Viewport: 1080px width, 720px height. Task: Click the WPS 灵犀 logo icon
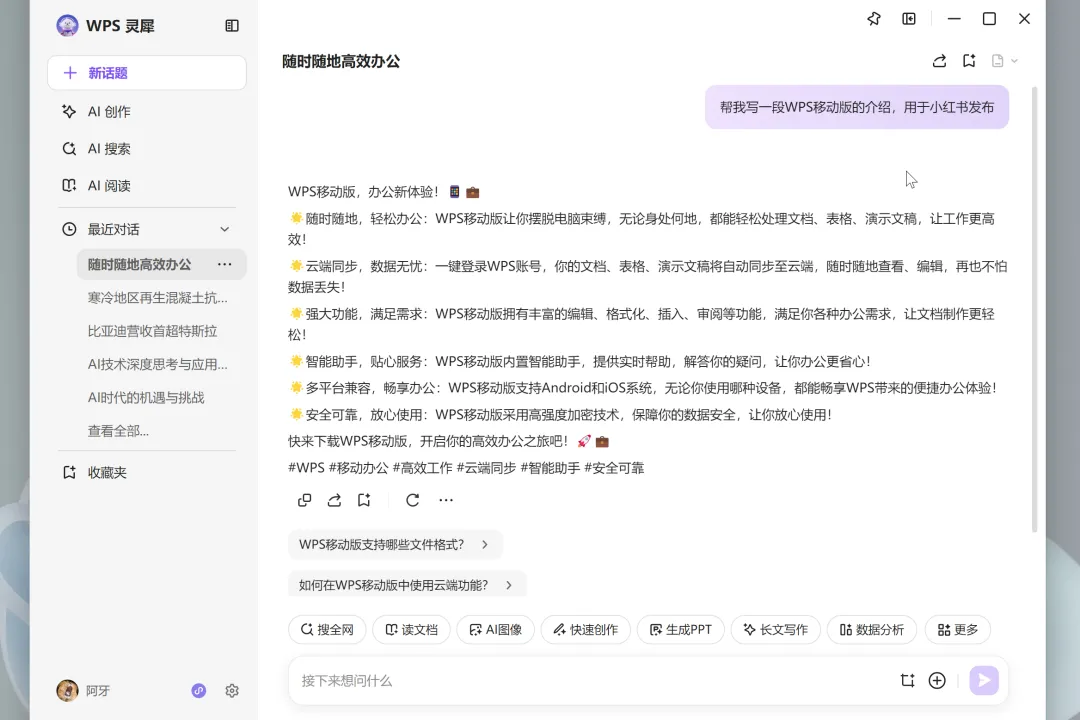click(67, 25)
